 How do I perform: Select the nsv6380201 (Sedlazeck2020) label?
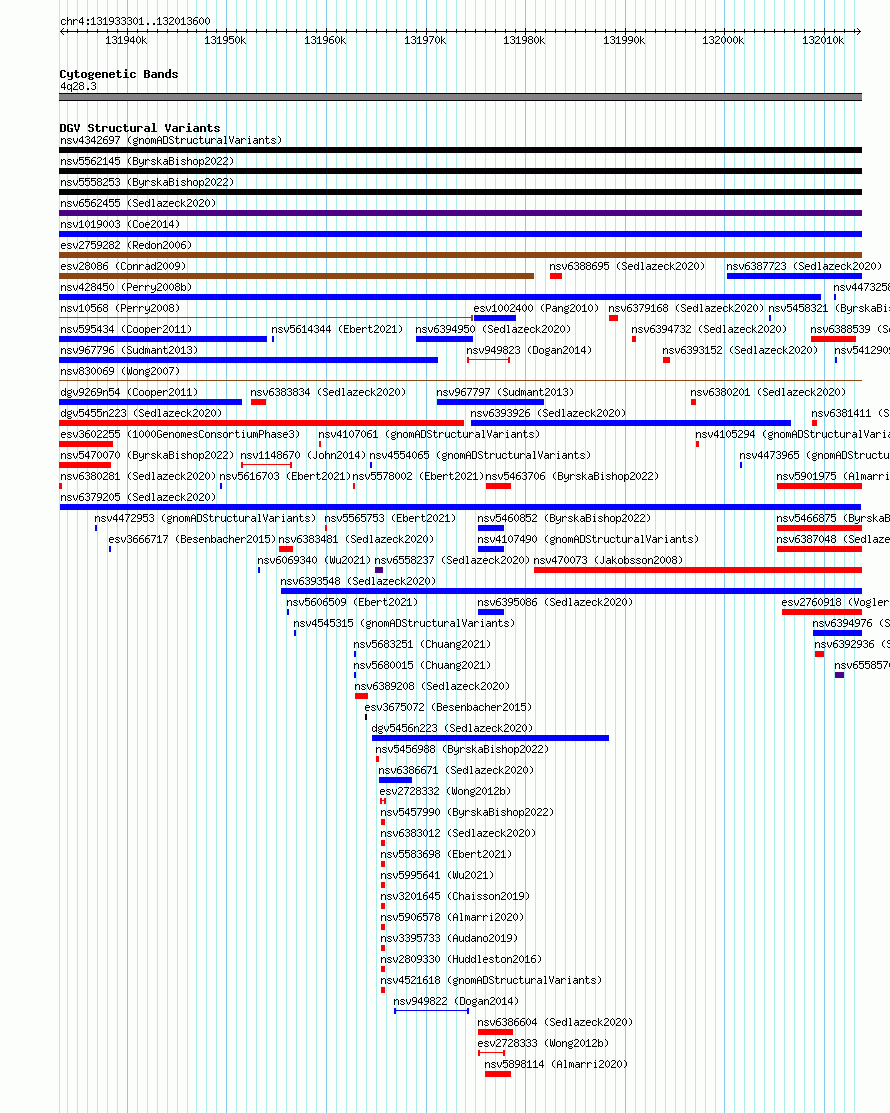pos(768,393)
